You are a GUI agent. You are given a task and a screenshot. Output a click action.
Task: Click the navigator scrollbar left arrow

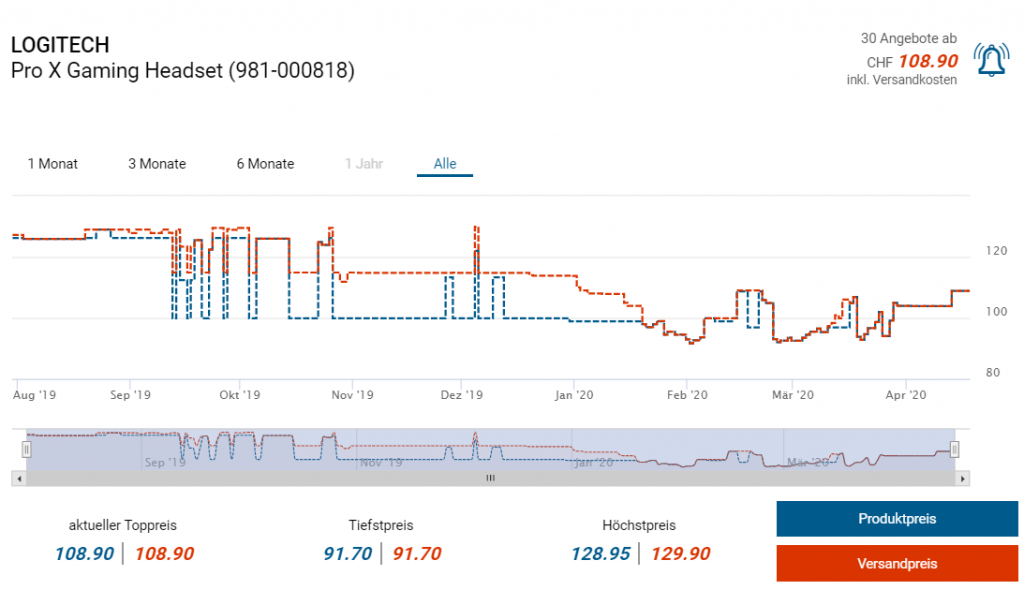[x=17, y=479]
